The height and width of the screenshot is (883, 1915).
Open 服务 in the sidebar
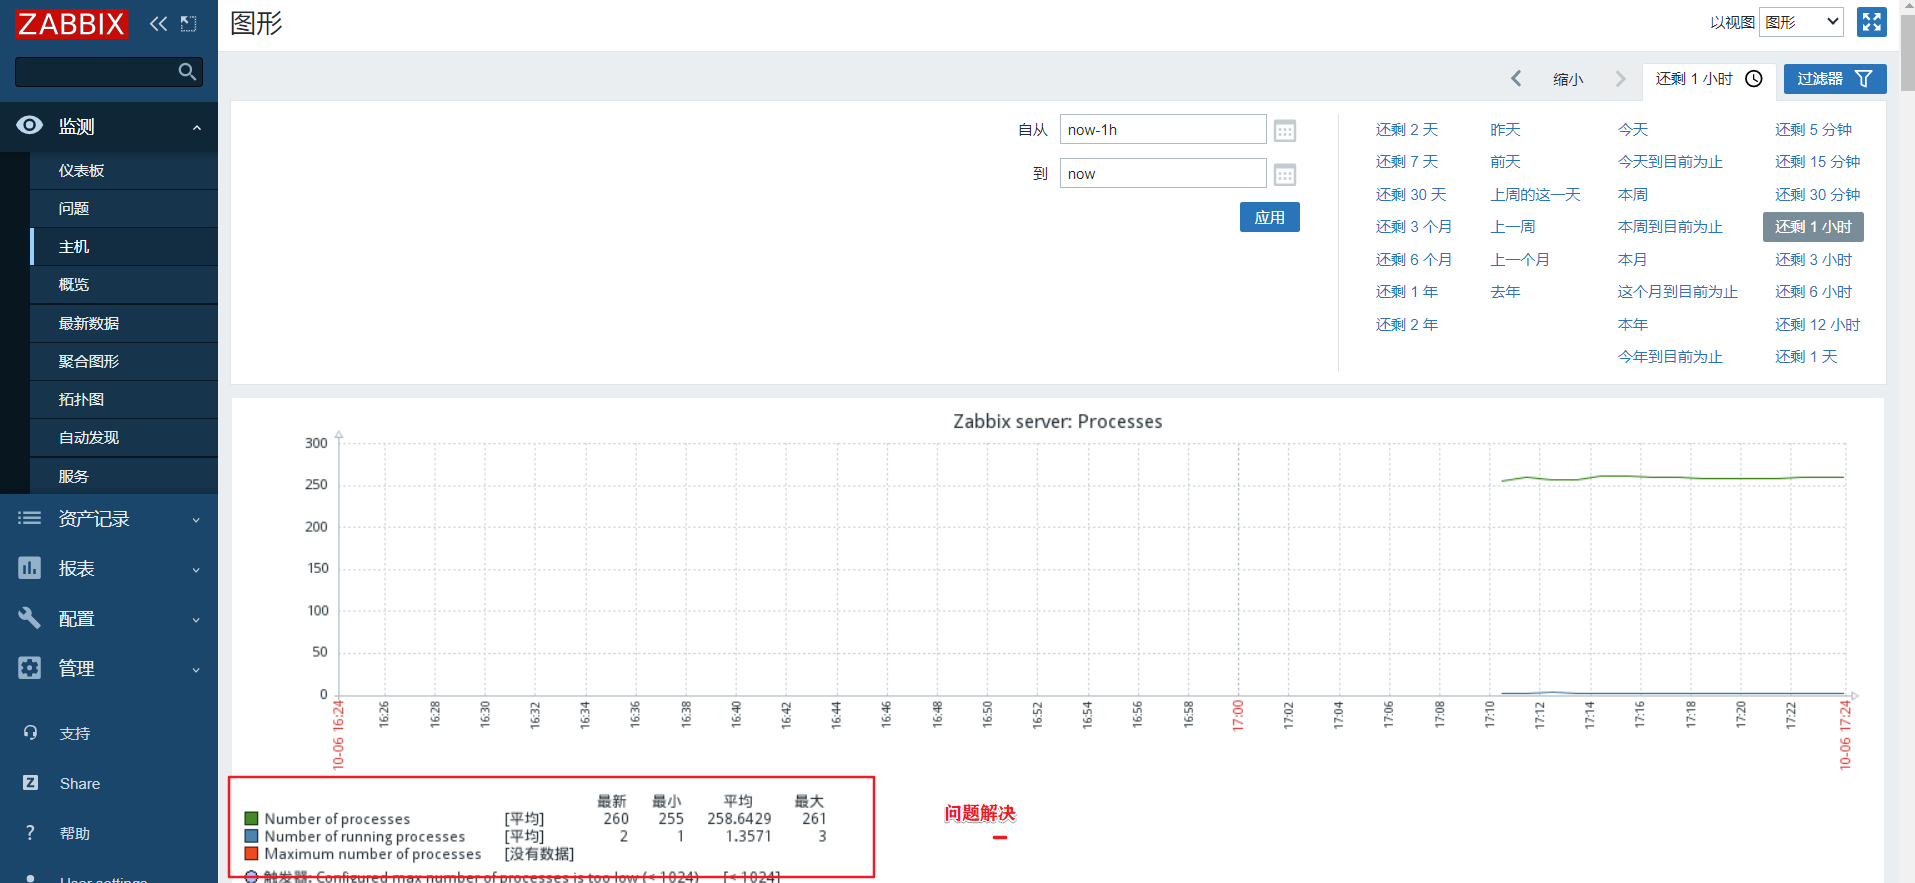point(124,477)
